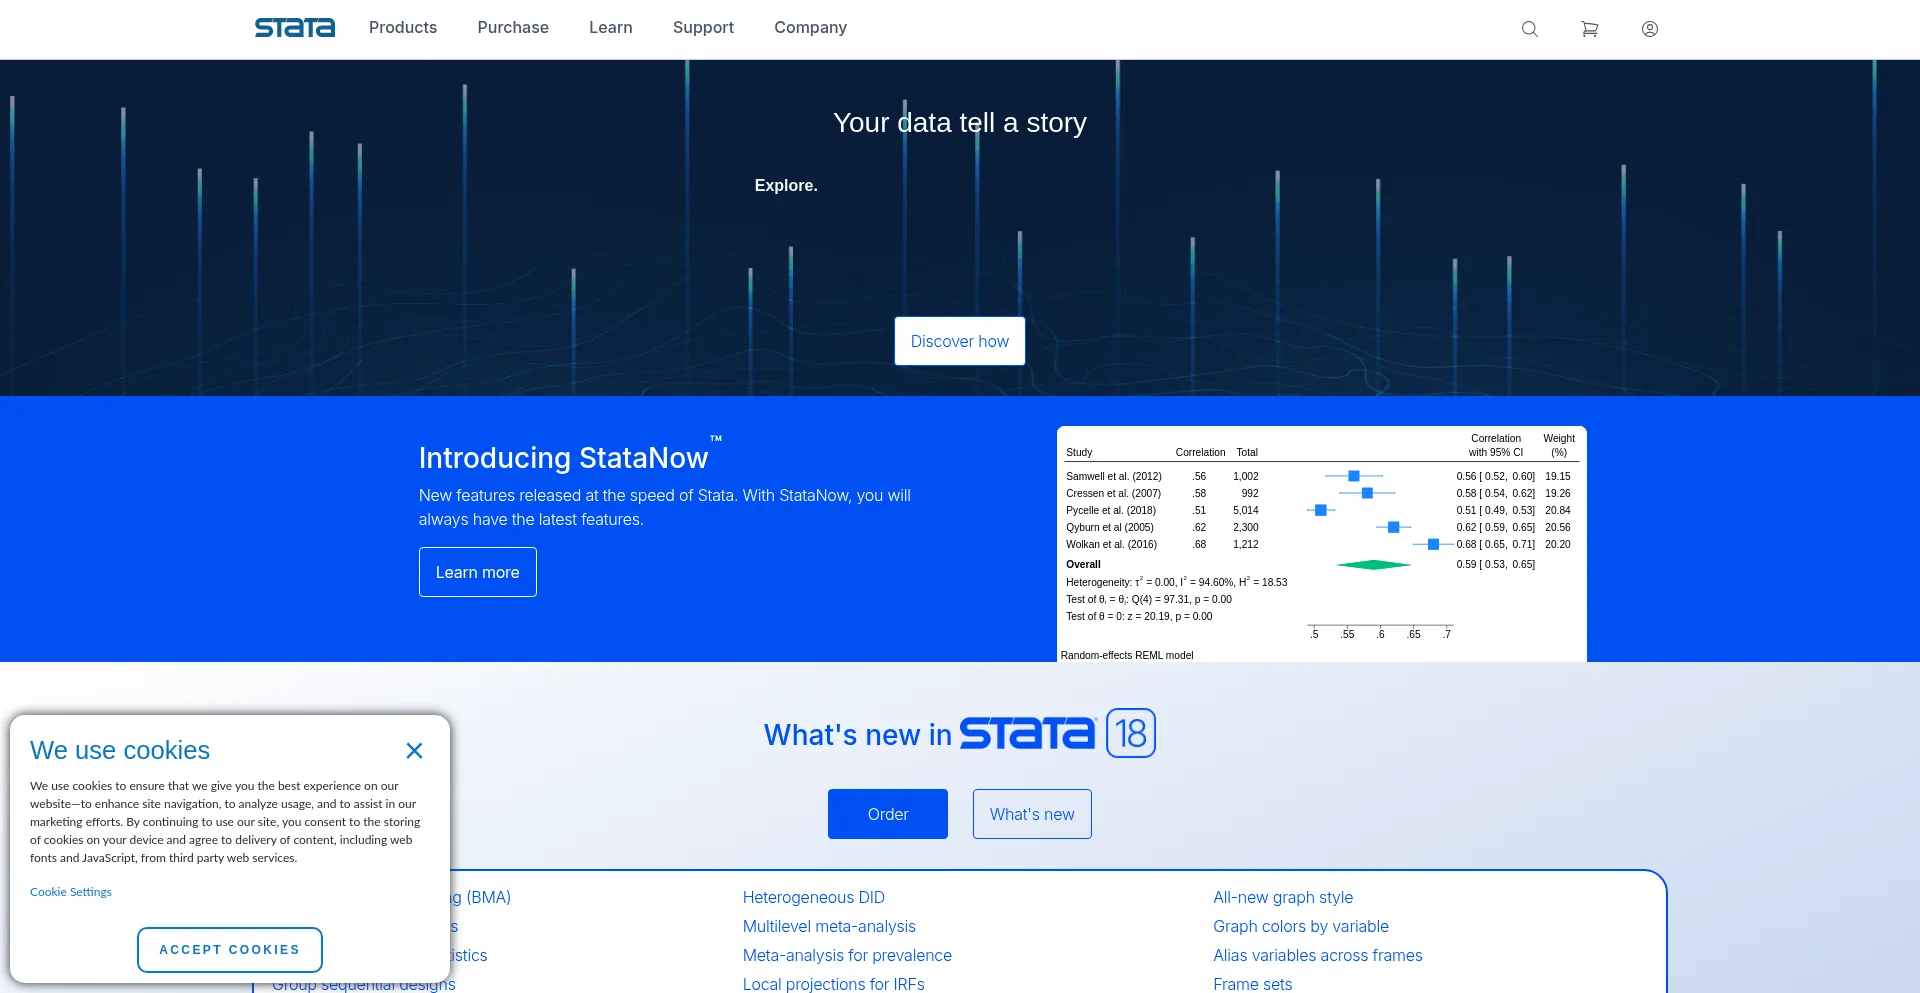Accept cookies in the cookie dialog
The image size is (1920, 993).
click(x=230, y=950)
